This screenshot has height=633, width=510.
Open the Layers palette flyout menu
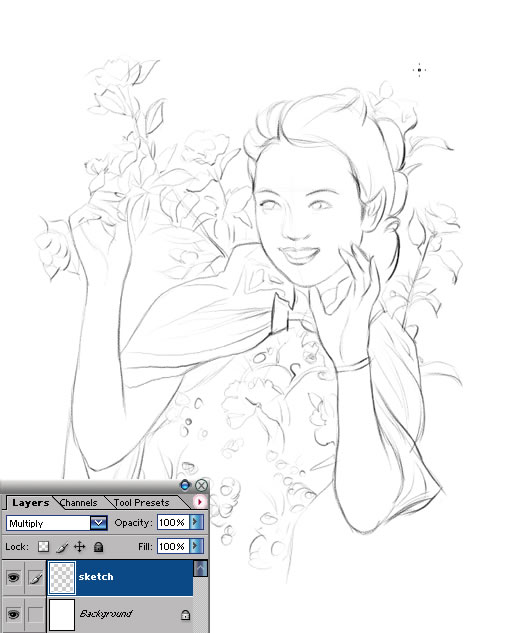pos(199,502)
